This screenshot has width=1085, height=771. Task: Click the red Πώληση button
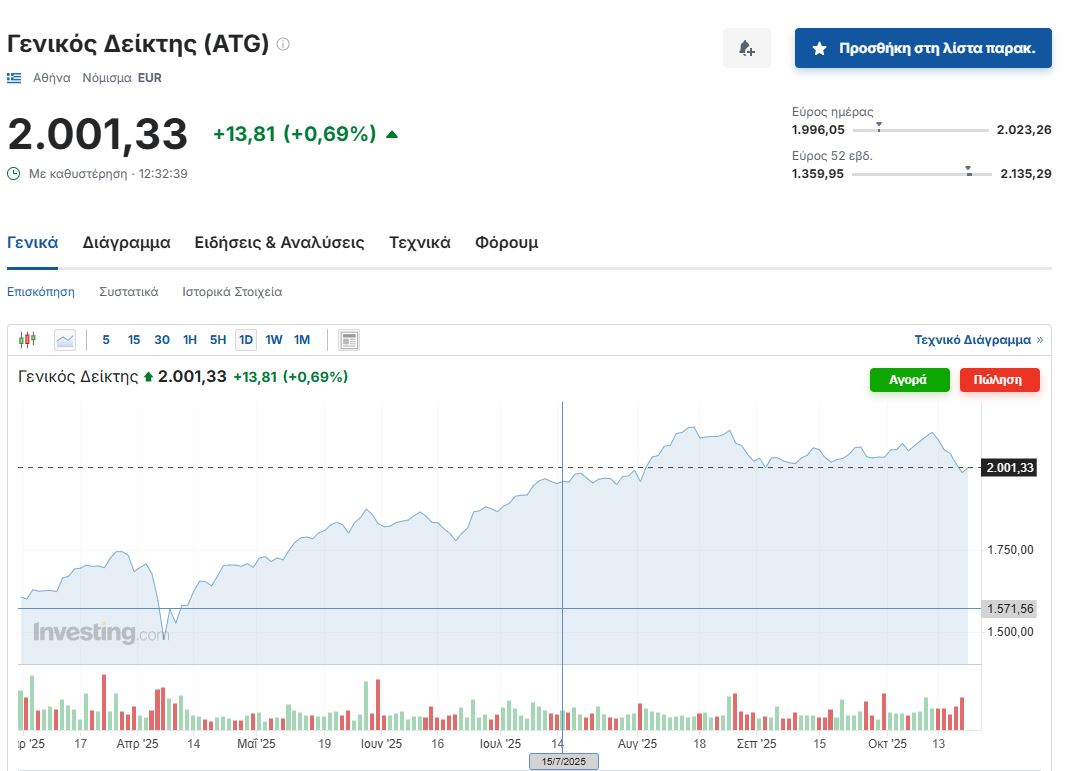[x=998, y=380]
